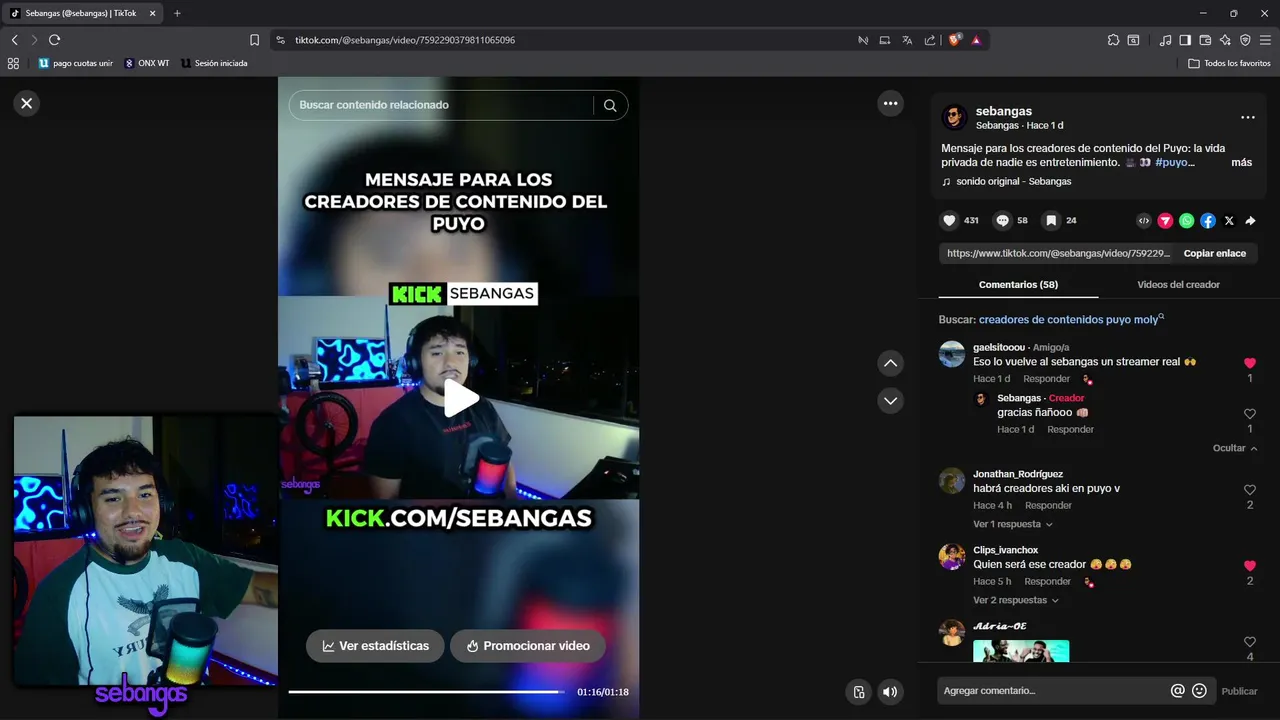Save video with the bookmark icon

click(x=1051, y=220)
